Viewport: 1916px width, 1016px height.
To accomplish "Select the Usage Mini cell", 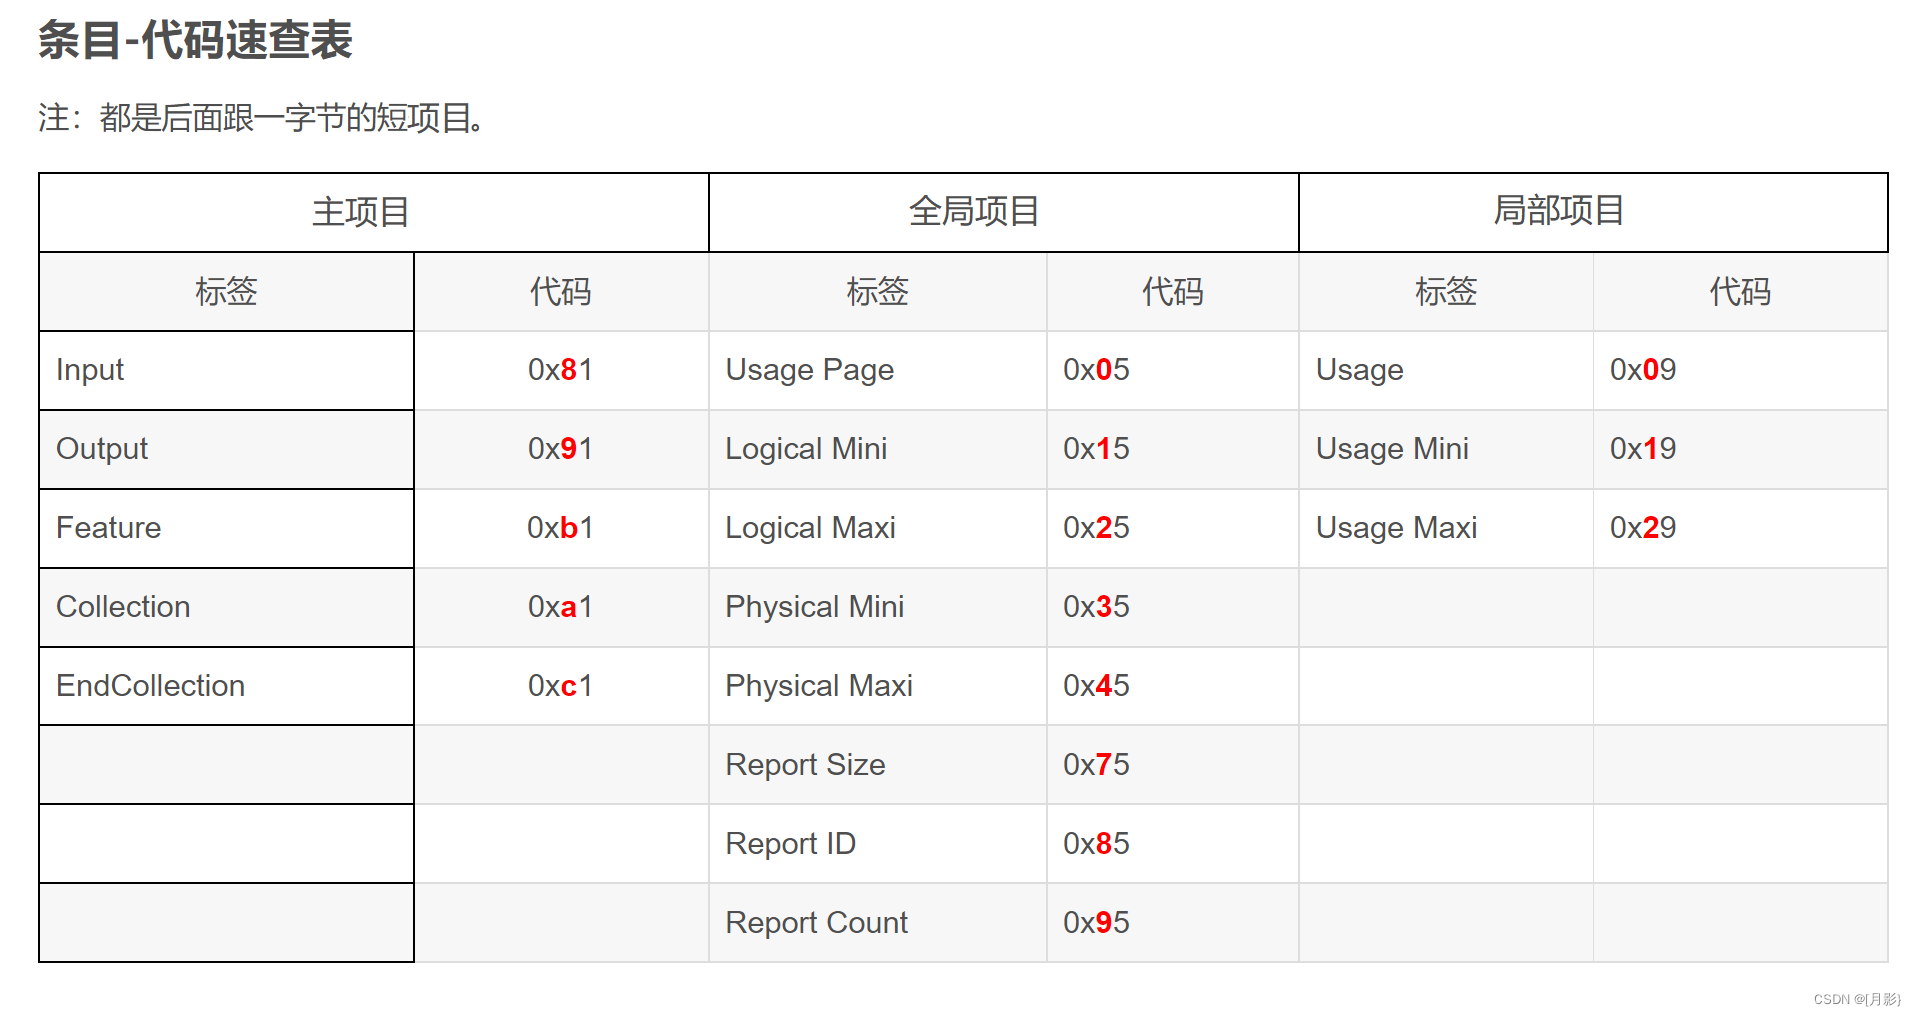I will (x=1445, y=449).
